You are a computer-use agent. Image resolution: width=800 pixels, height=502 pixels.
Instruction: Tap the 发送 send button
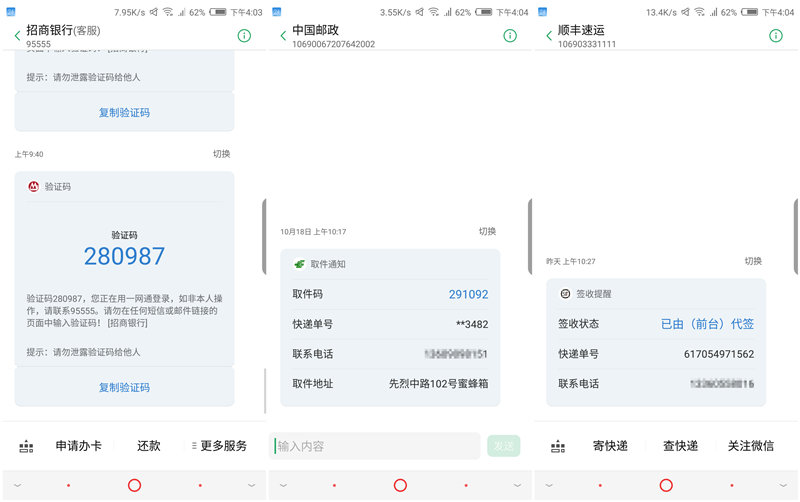tap(504, 446)
